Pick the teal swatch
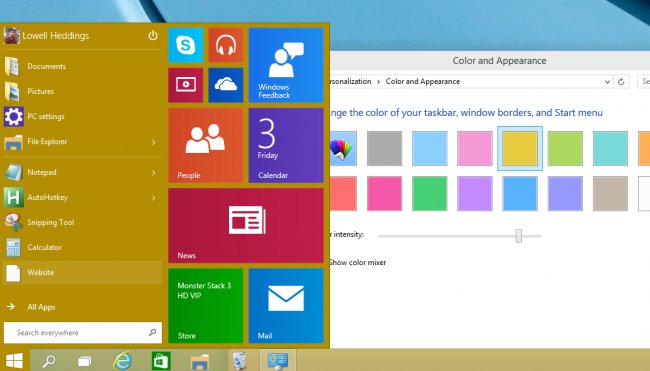This screenshot has height=371, width=650. pos(610,148)
